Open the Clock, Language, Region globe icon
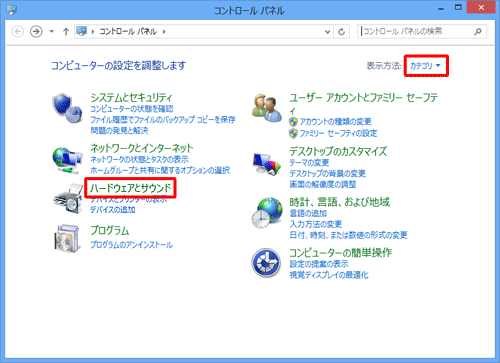The width and height of the screenshot is (500, 363). tap(267, 213)
